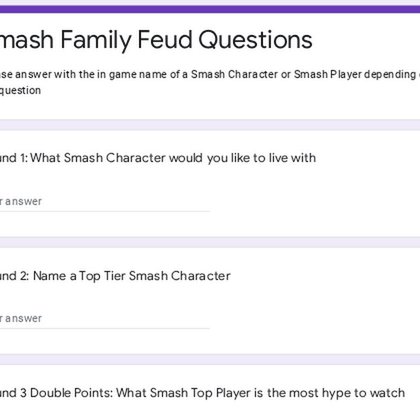Select the Smash Family Feud Questions title
Screen dimensions: 420x420
click(156, 40)
